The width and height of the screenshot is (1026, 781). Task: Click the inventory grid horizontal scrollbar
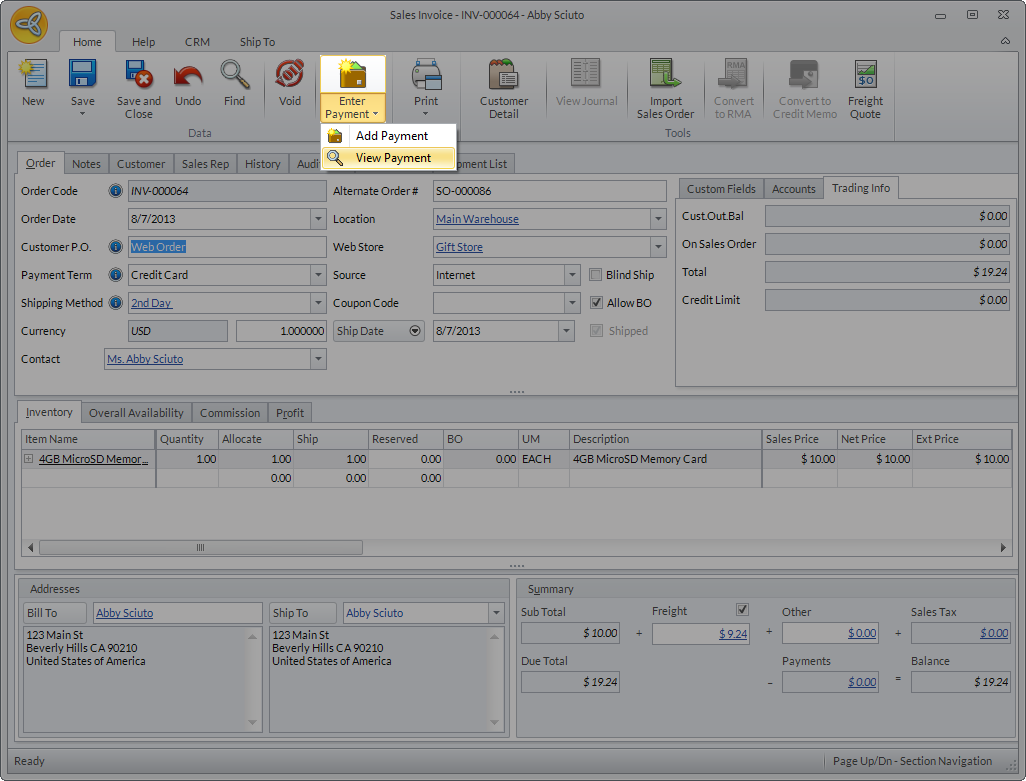point(200,547)
